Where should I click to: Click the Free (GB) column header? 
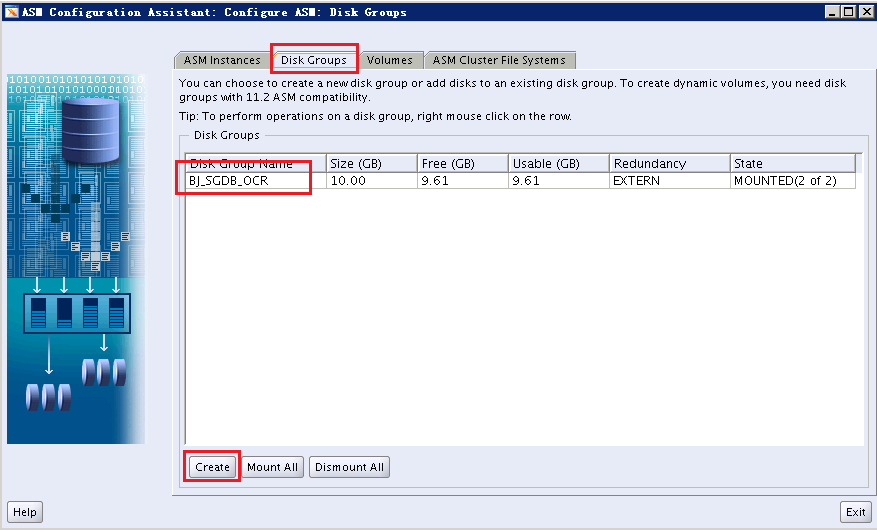[x=463, y=163]
